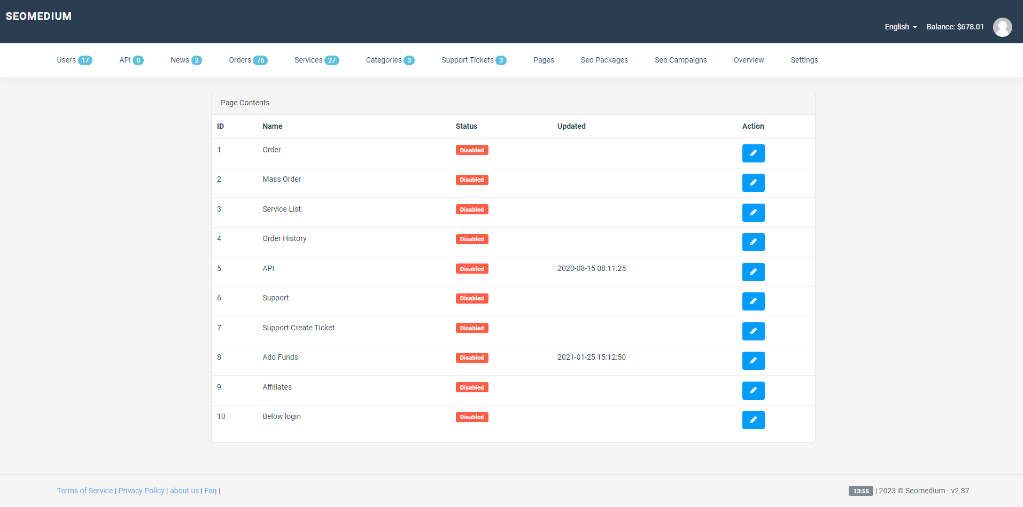Click the Disabled badge for Service List
This screenshot has width=1023, height=507.
[472, 209]
